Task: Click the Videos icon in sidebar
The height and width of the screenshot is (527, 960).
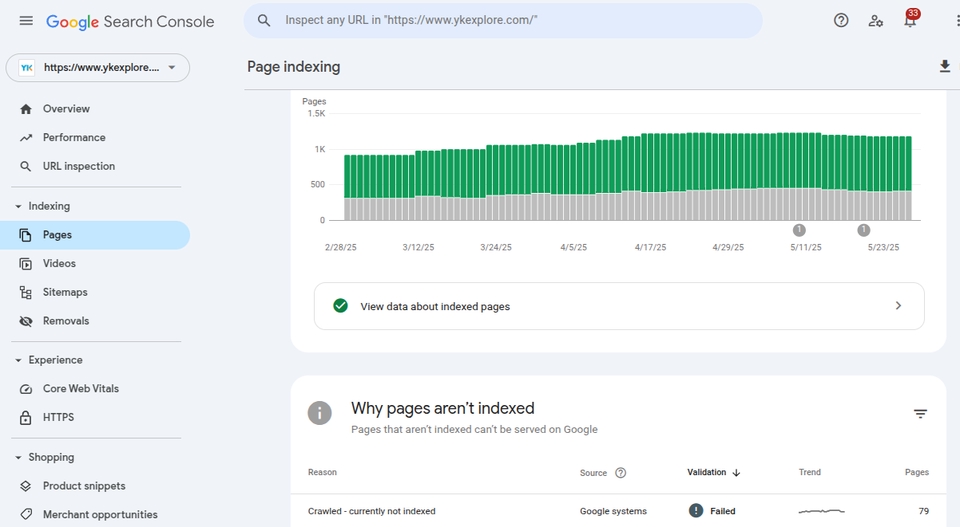Action: [26, 264]
